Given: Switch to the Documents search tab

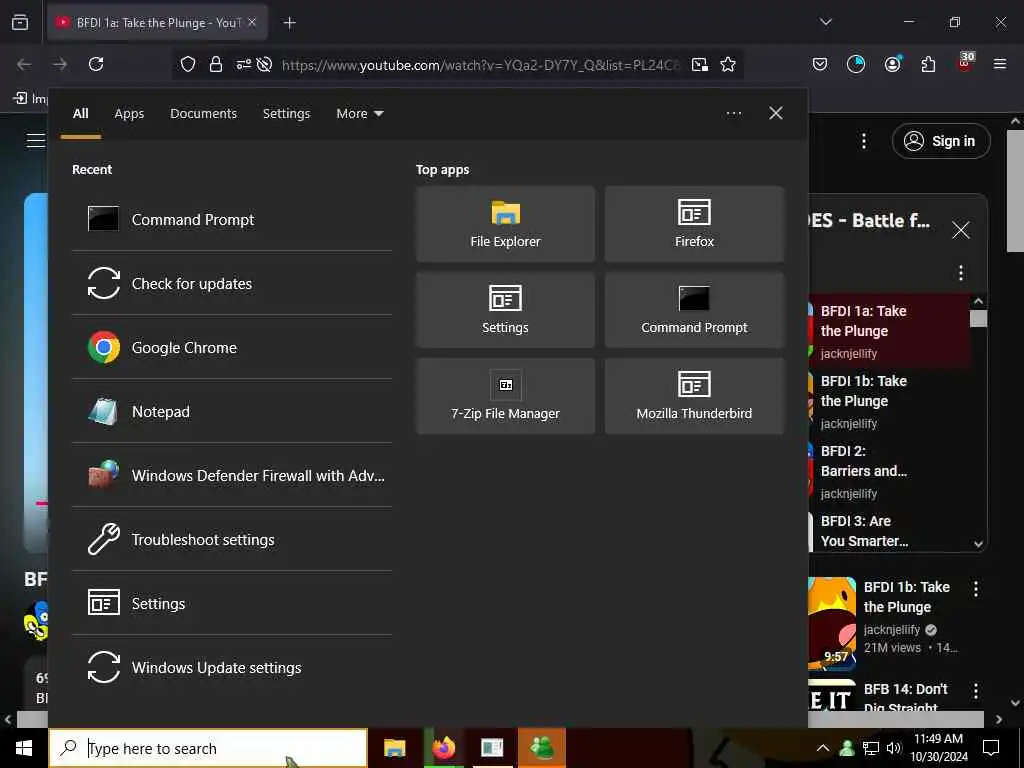Looking at the screenshot, I should (x=204, y=114).
